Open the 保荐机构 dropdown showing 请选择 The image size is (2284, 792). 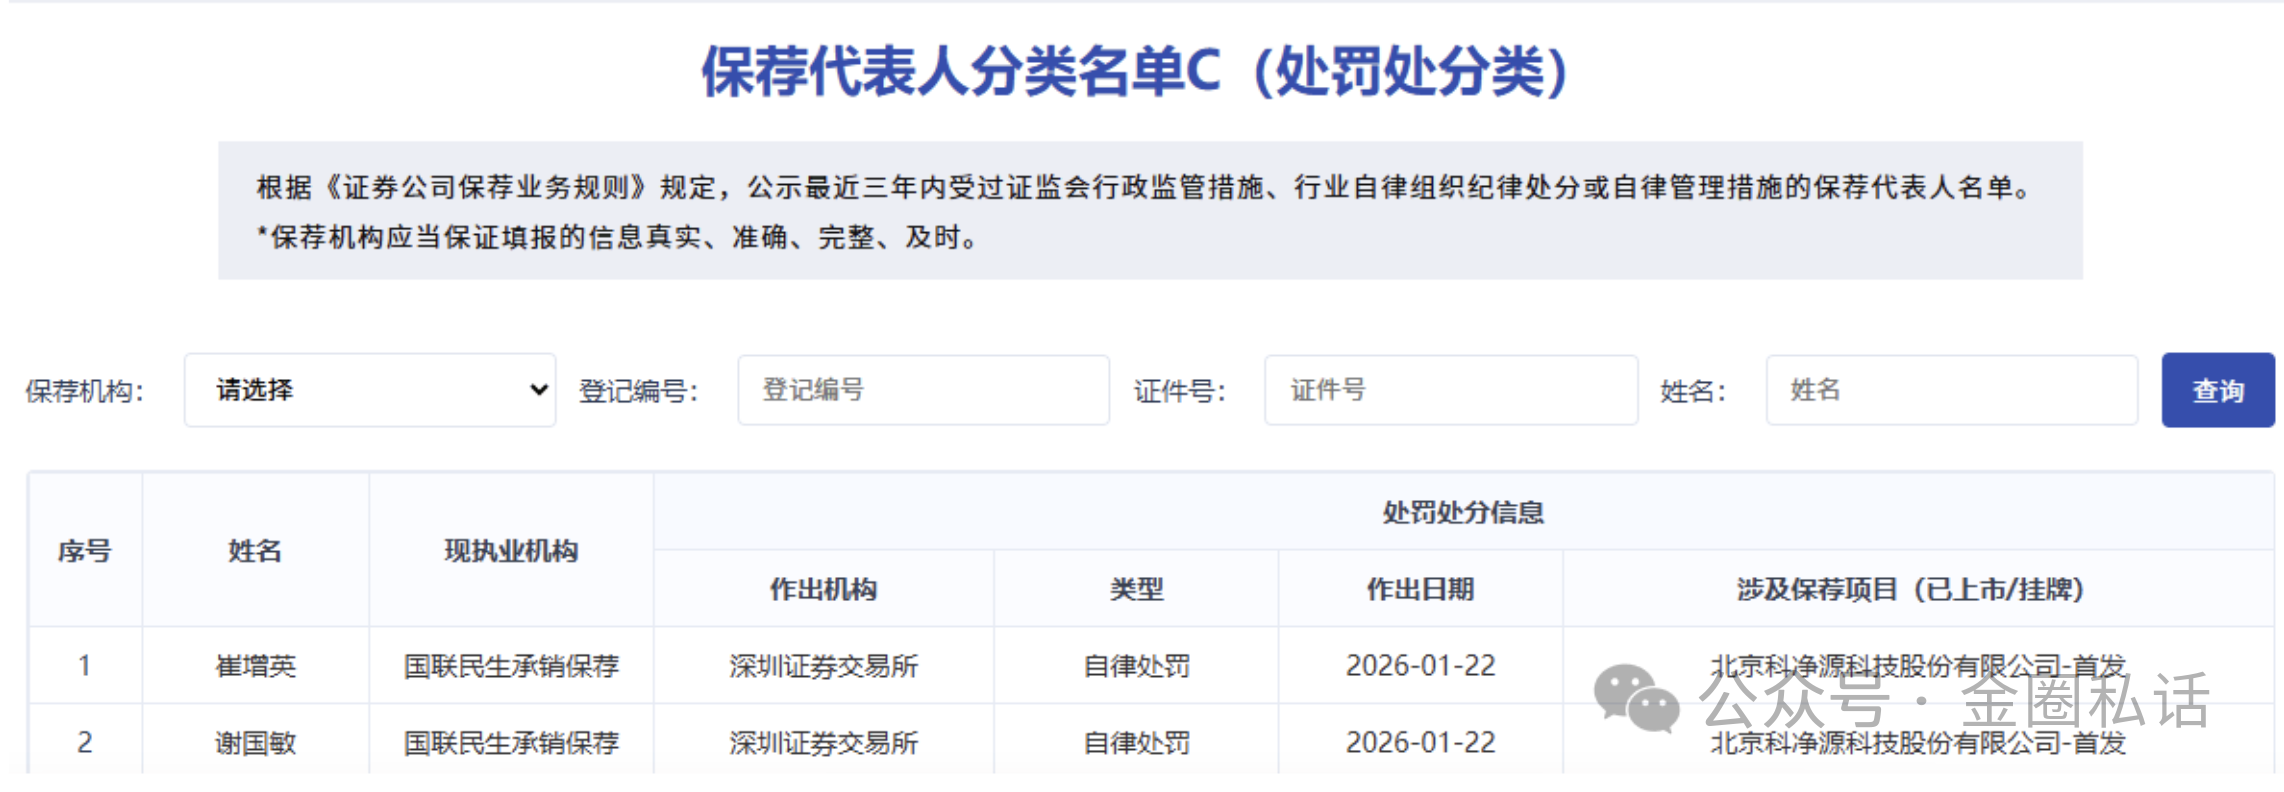(x=369, y=390)
